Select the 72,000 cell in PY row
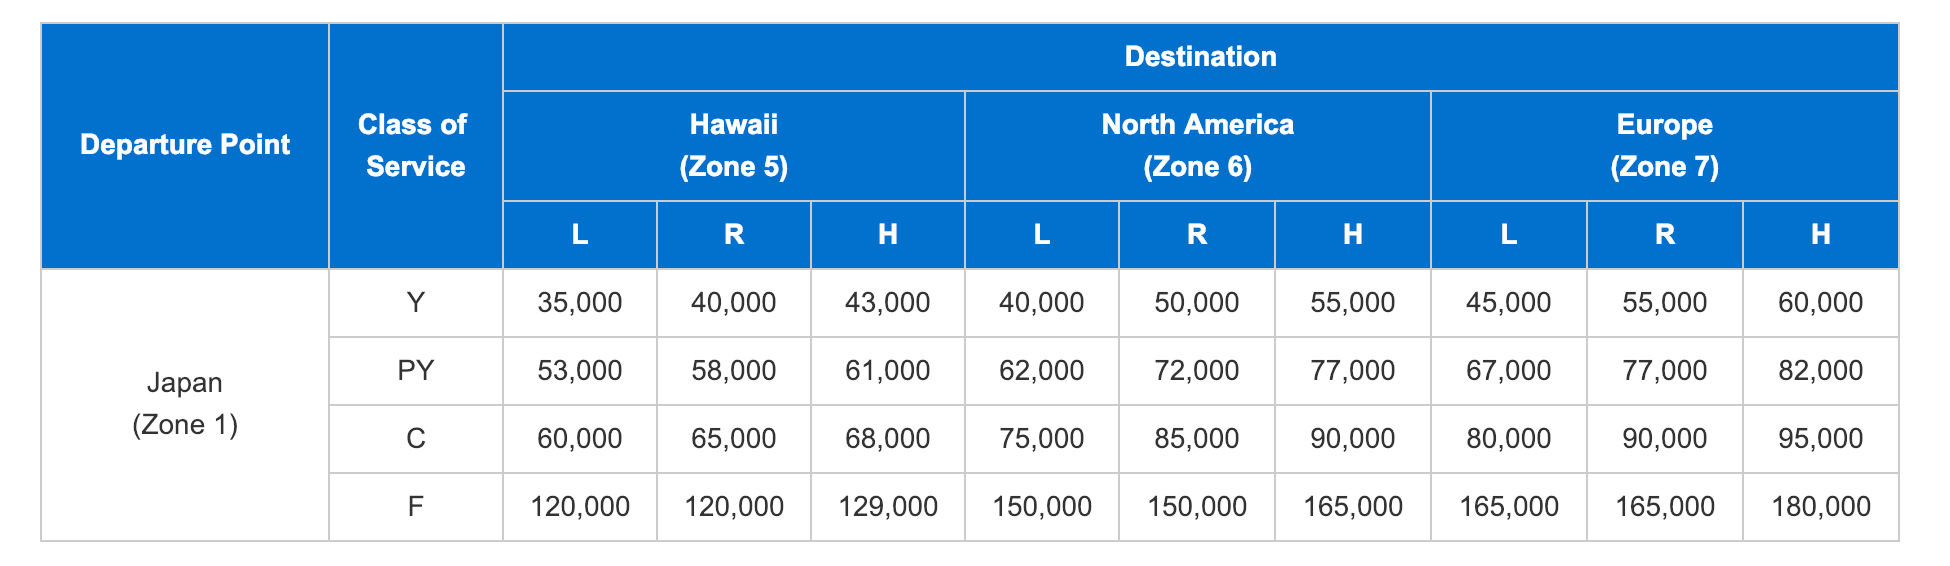Screen dimensions: 1950x566 1196,371
